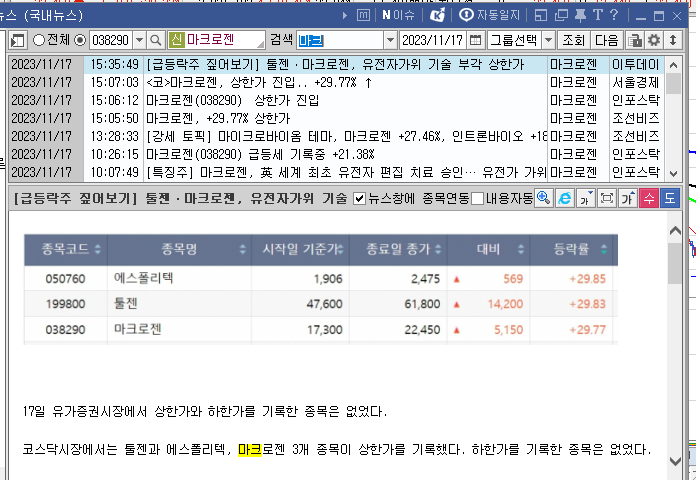Image resolution: width=696 pixels, height=480 pixels.
Task: Open help with the question mark icon
Action: (614, 16)
